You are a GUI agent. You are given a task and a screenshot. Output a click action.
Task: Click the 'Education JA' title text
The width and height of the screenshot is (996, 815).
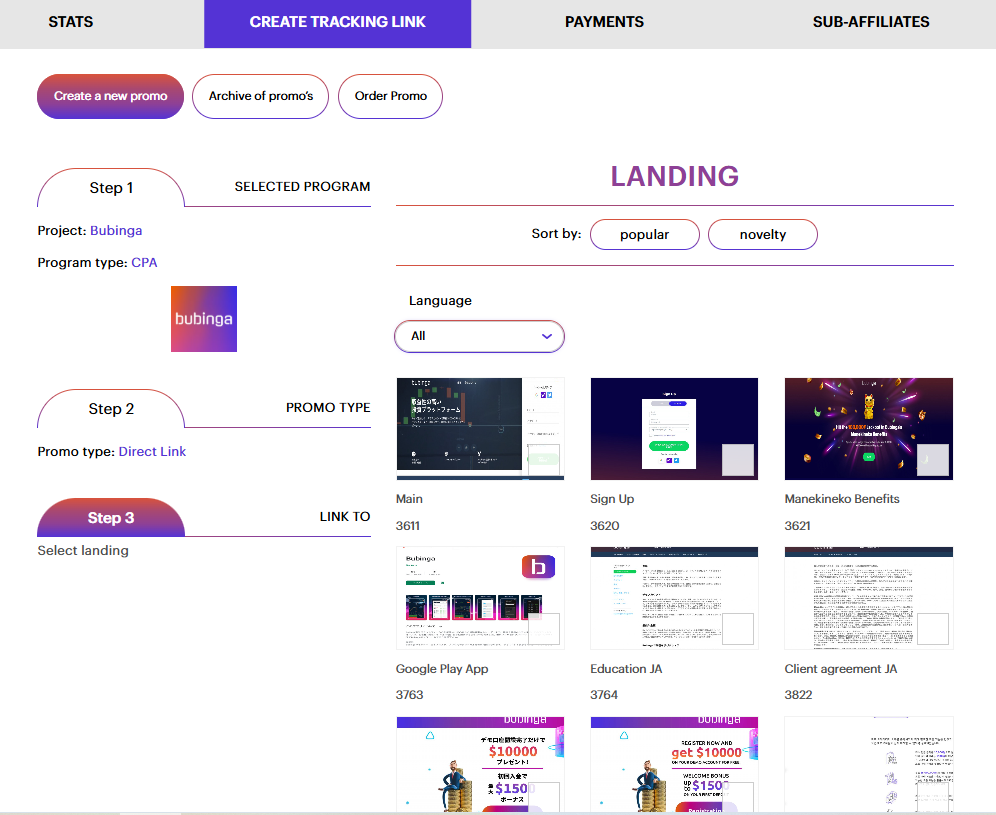click(626, 669)
